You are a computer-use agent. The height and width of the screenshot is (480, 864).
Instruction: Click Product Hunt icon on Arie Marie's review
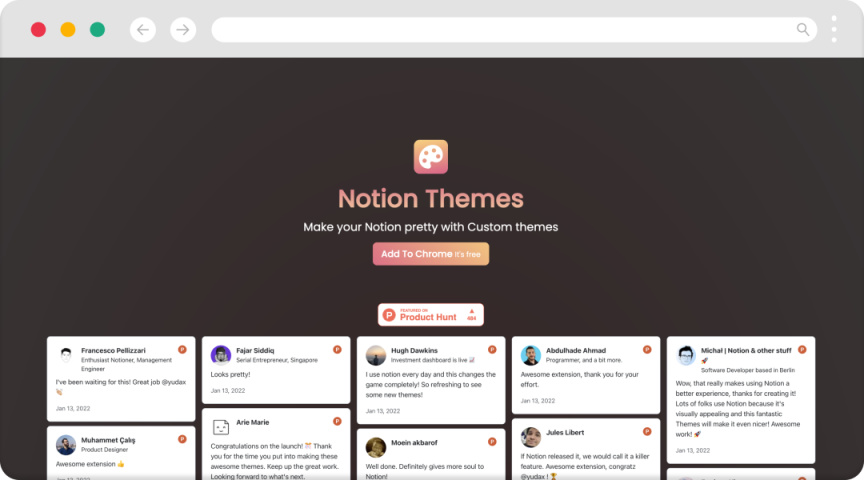pyautogui.click(x=337, y=422)
